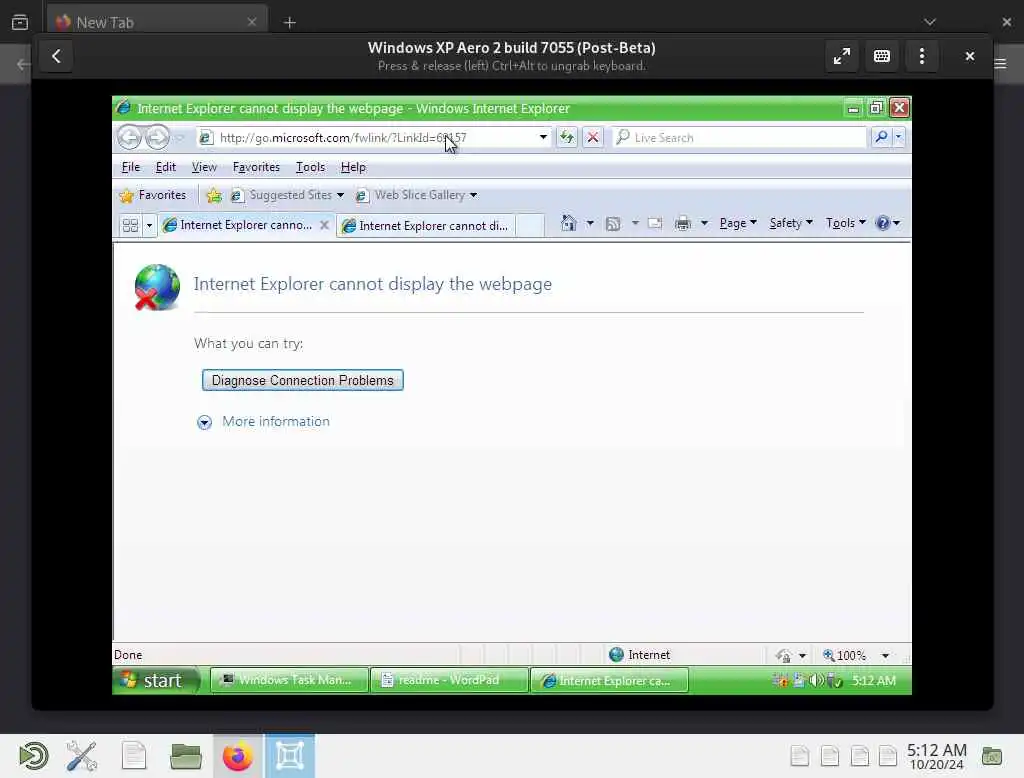Open the Page menu dropdown
Image resolution: width=1024 pixels, height=778 pixels.
coord(738,223)
